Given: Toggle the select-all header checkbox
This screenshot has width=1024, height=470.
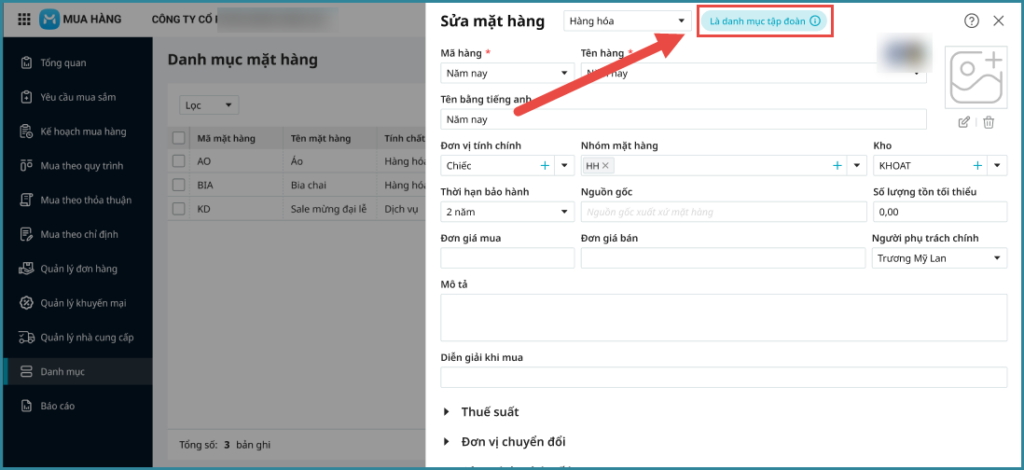Looking at the screenshot, I should click(x=178, y=138).
